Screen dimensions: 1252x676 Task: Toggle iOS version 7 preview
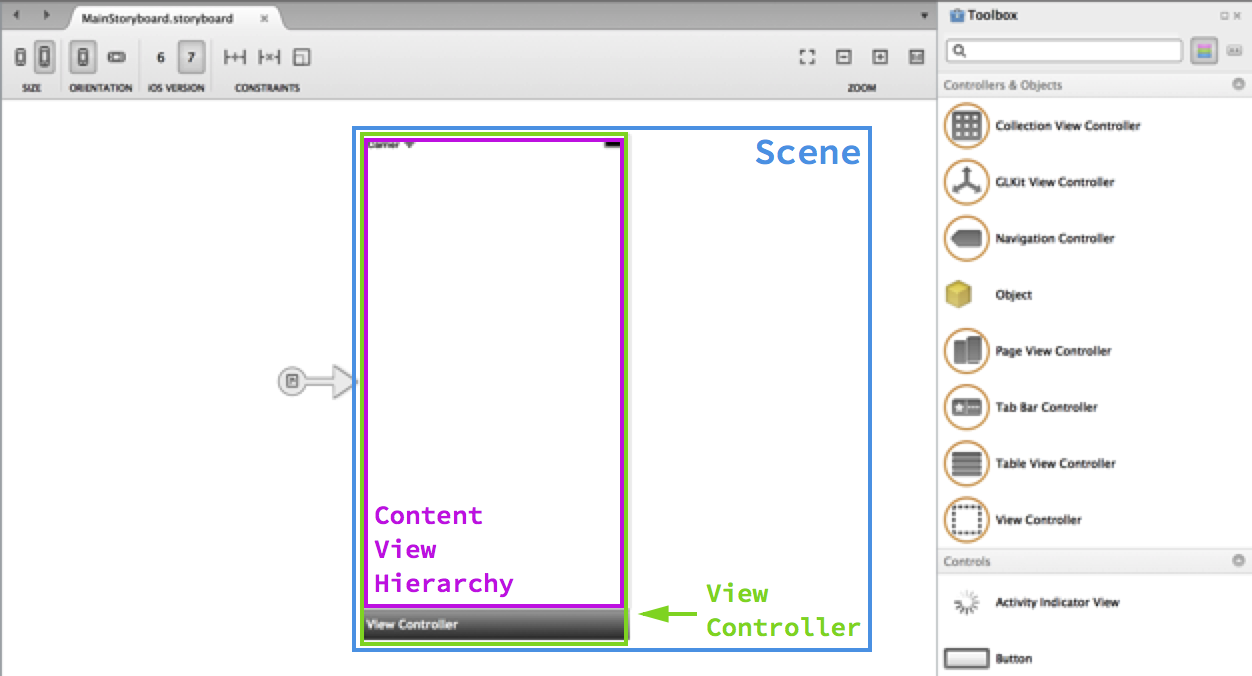click(x=191, y=58)
